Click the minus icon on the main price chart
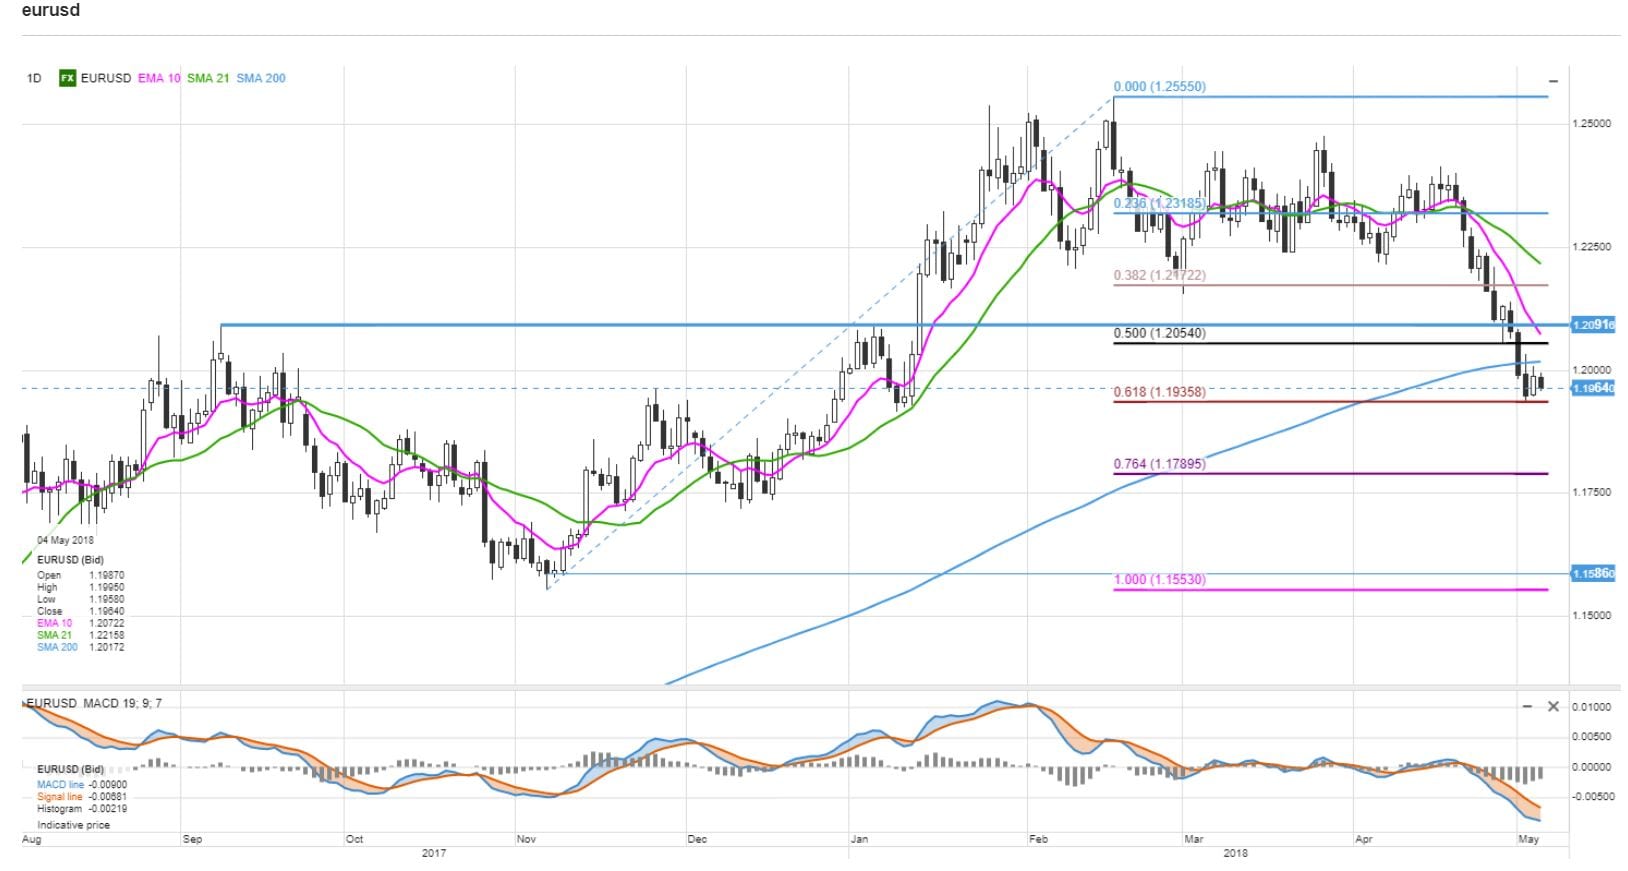Screen dimensions: 1628x871 [1553, 81]
